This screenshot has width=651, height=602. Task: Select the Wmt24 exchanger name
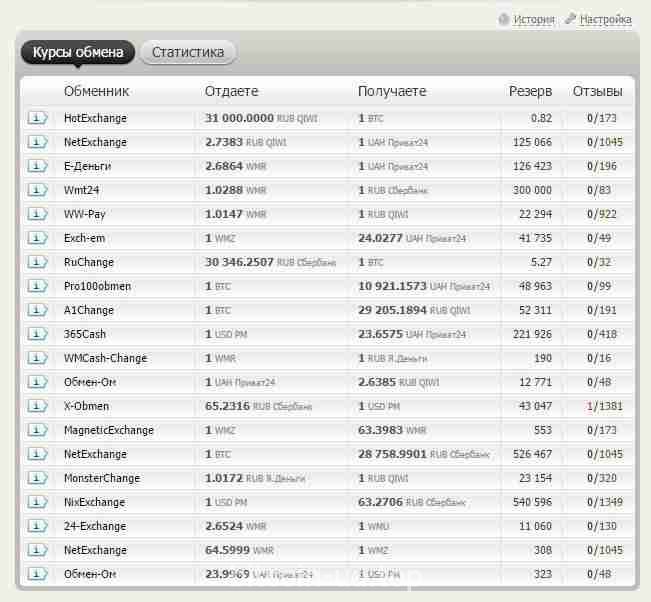[81, 190]
